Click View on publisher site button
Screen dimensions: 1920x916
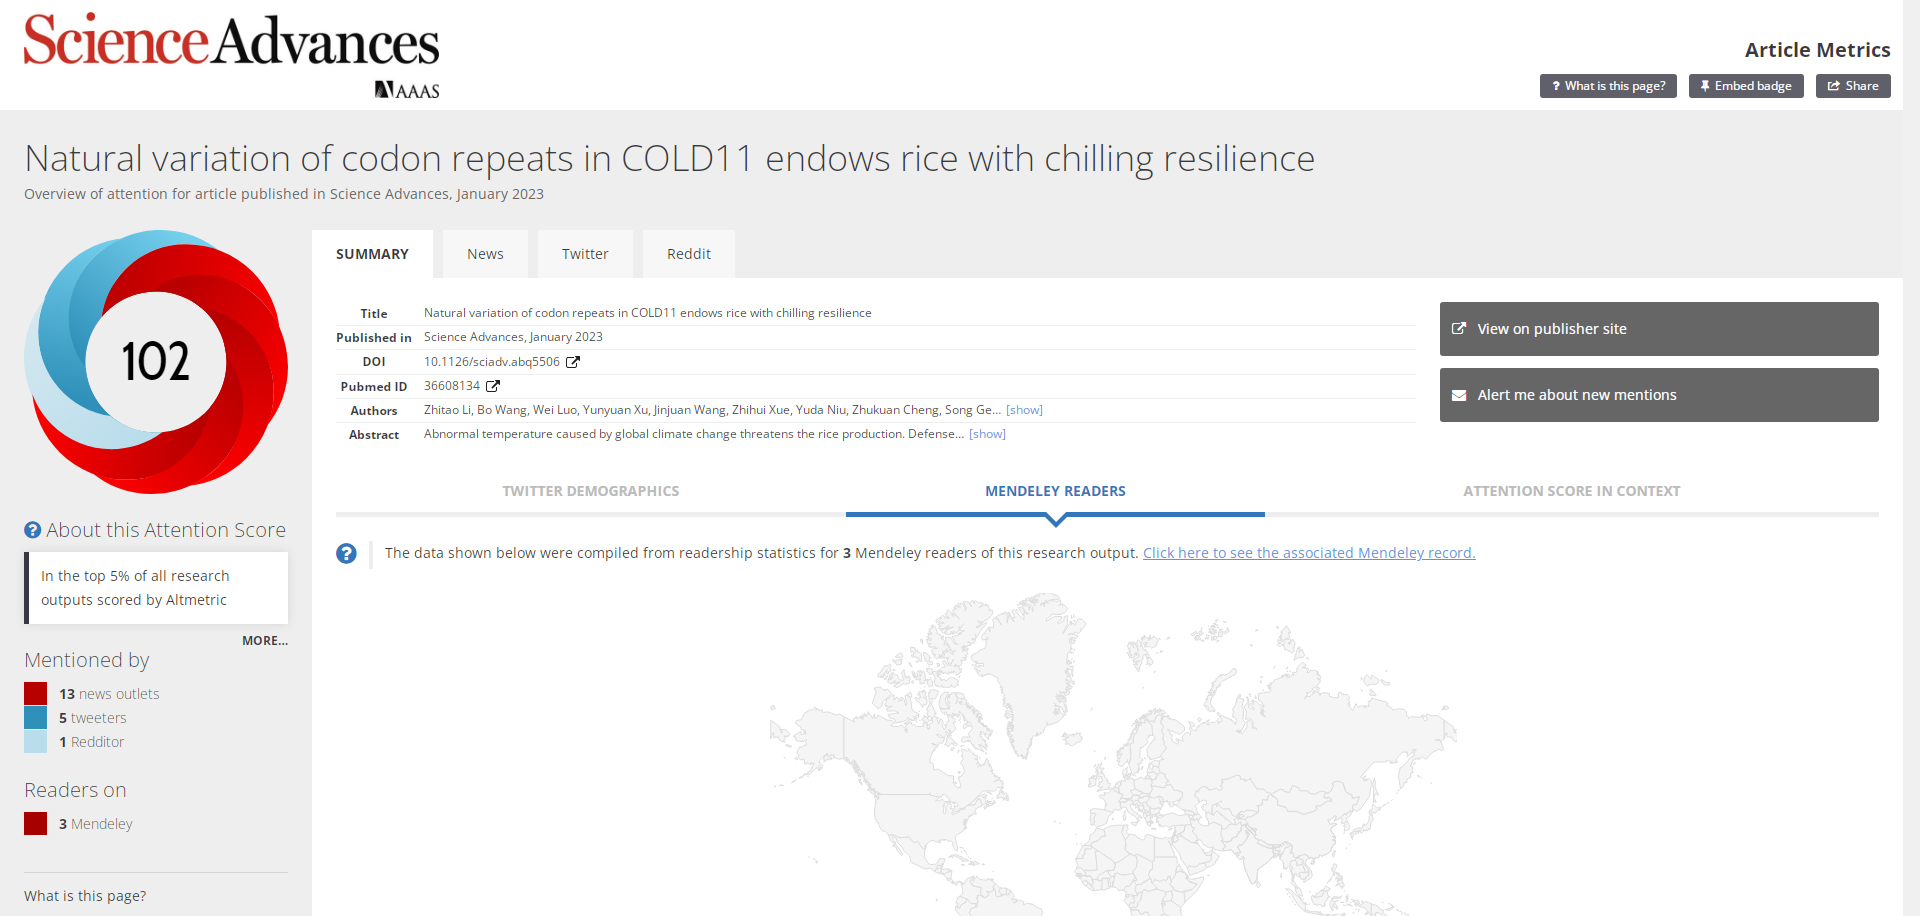pyautogui.click(x=1658, y=329)
